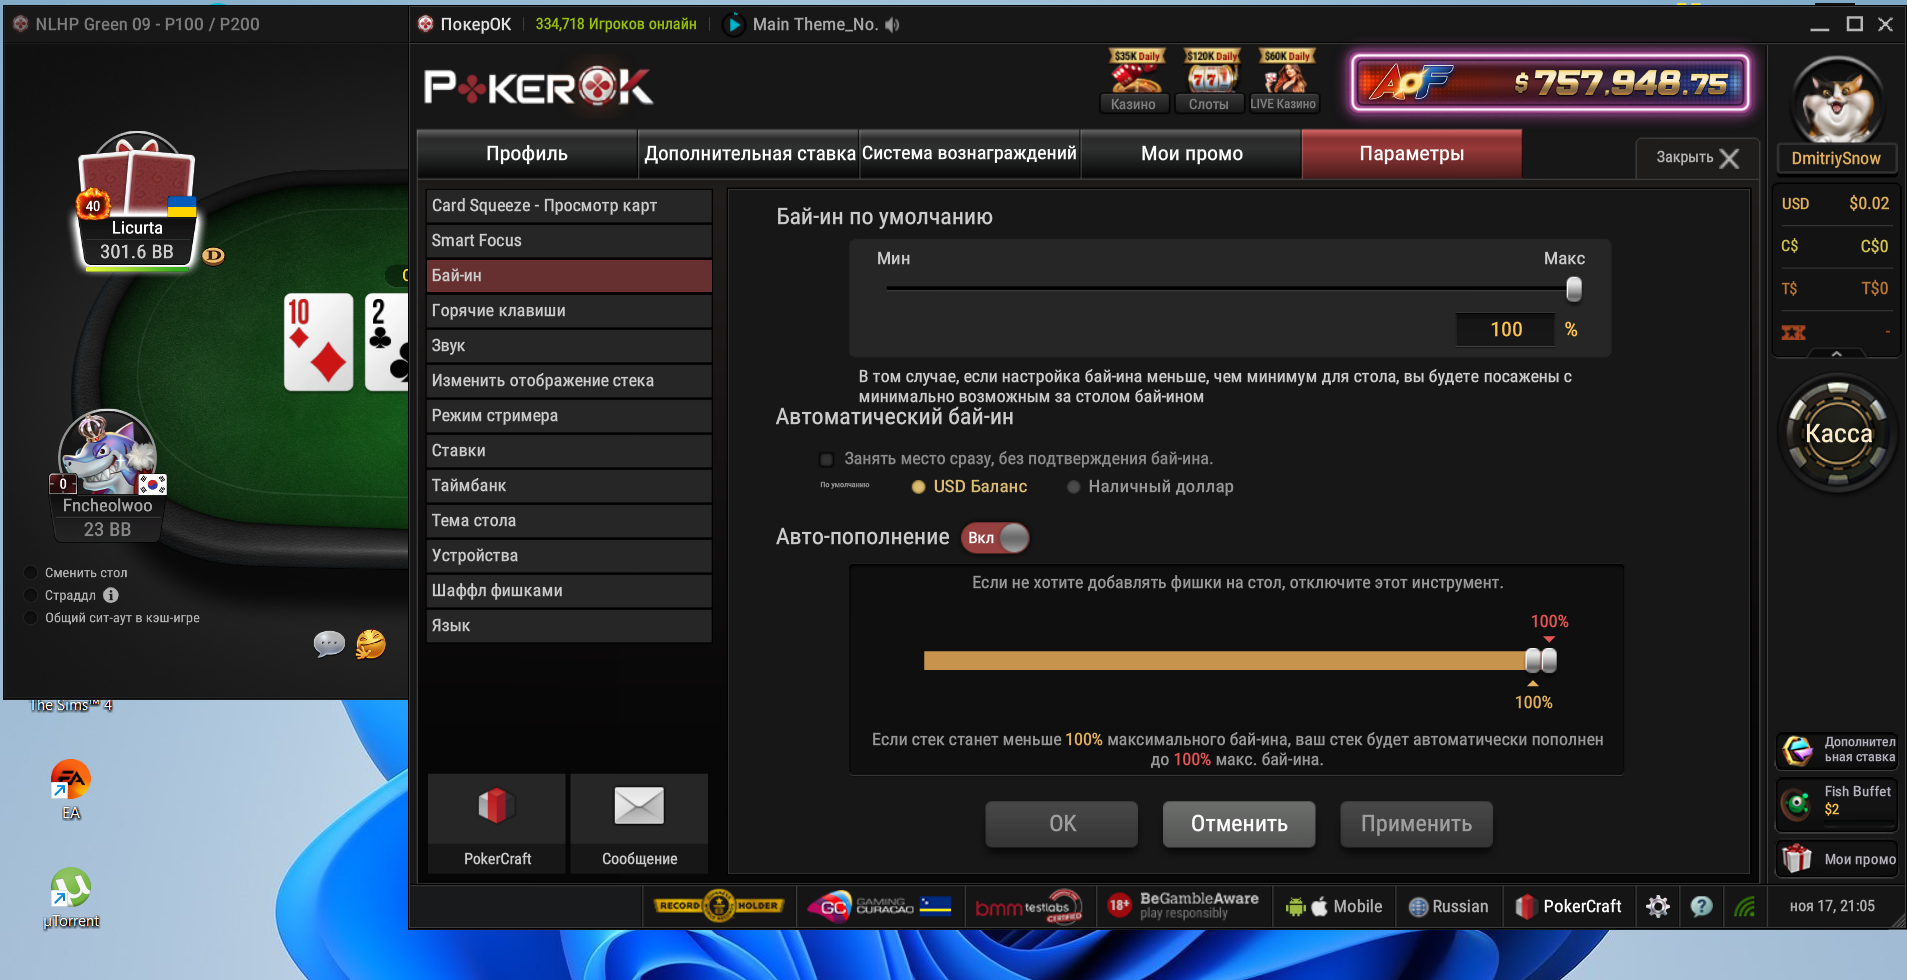Image resolution: width=1907 pixels, height=980 pixels.
Task: Change language via Russian globe icon
Action: point(1448,906)
